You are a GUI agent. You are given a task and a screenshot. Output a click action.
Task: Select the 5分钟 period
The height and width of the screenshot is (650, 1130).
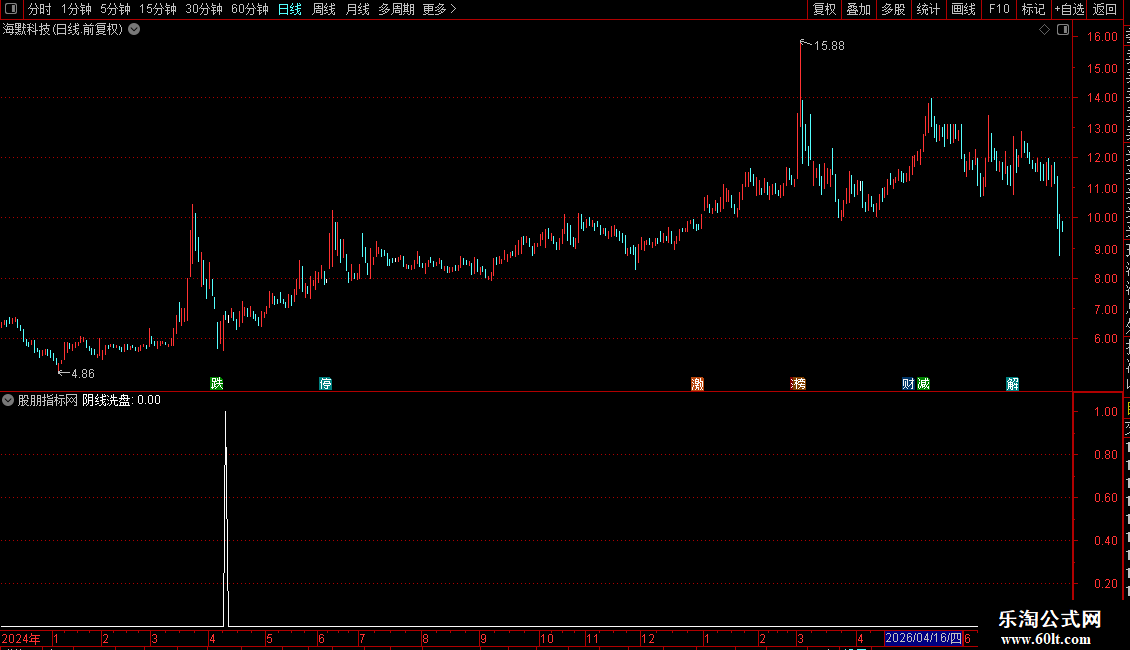[x=115, y=9]
